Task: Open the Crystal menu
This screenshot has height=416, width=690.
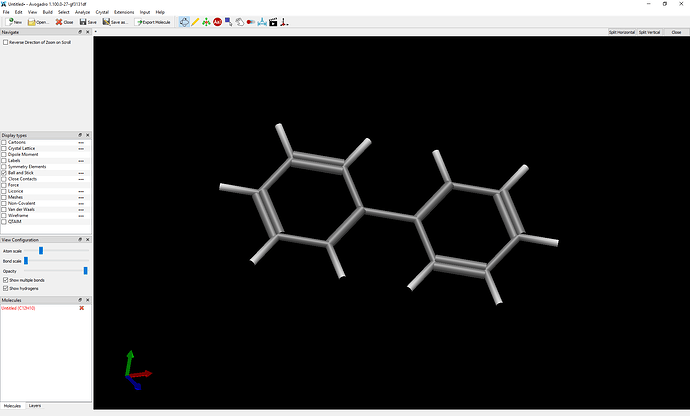Action: (102, 12)
